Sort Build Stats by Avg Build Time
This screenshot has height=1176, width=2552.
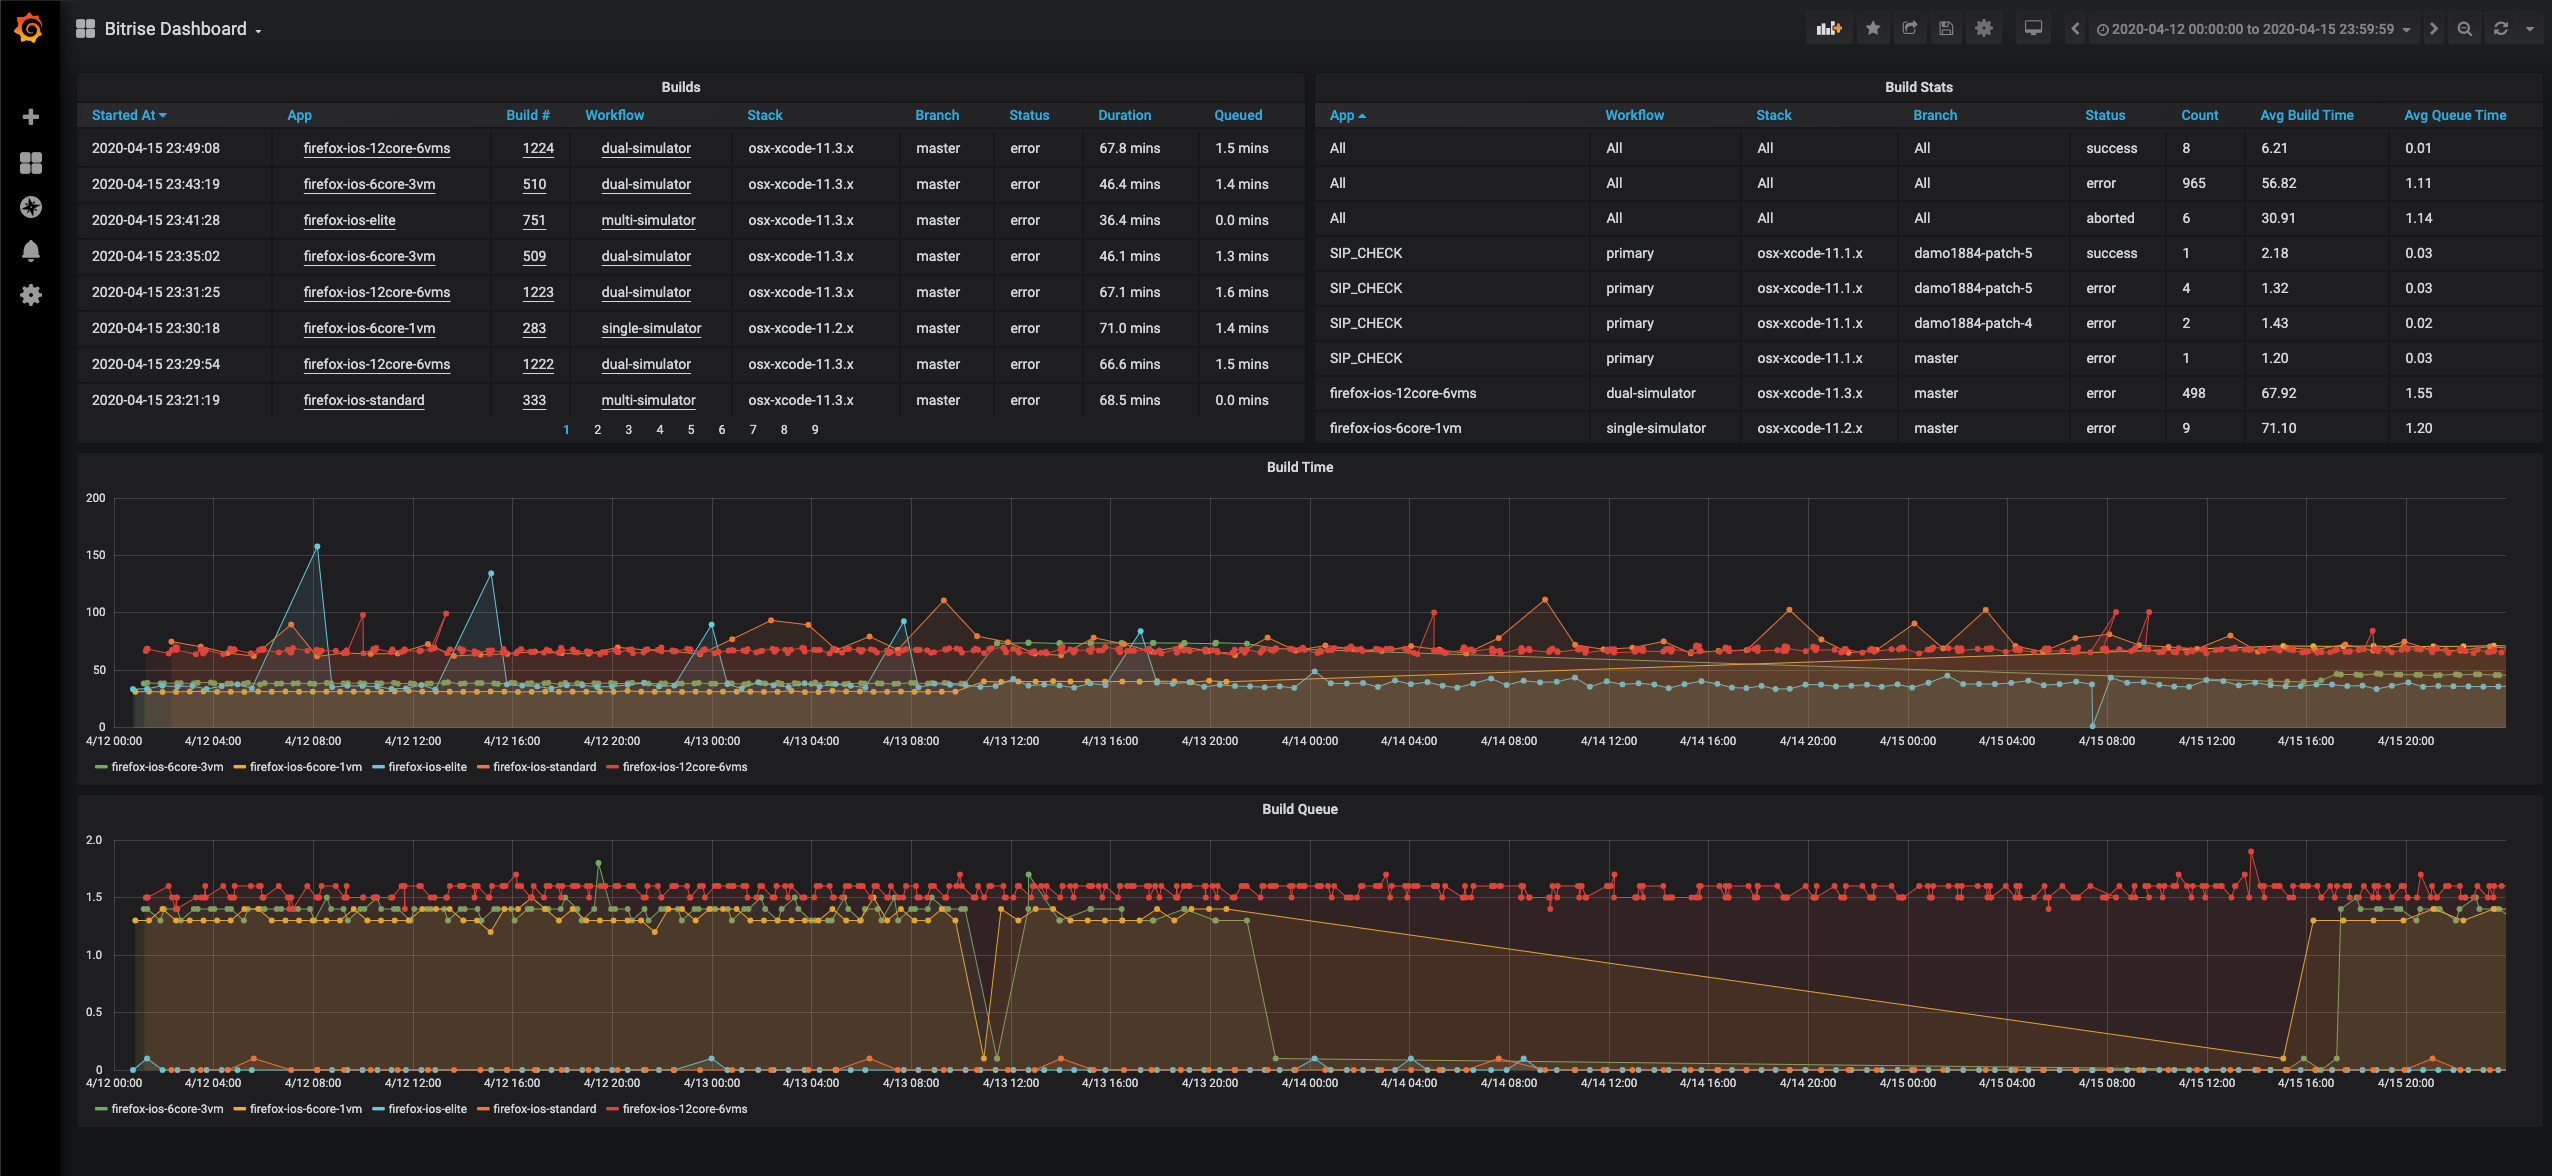[2306, 115]
